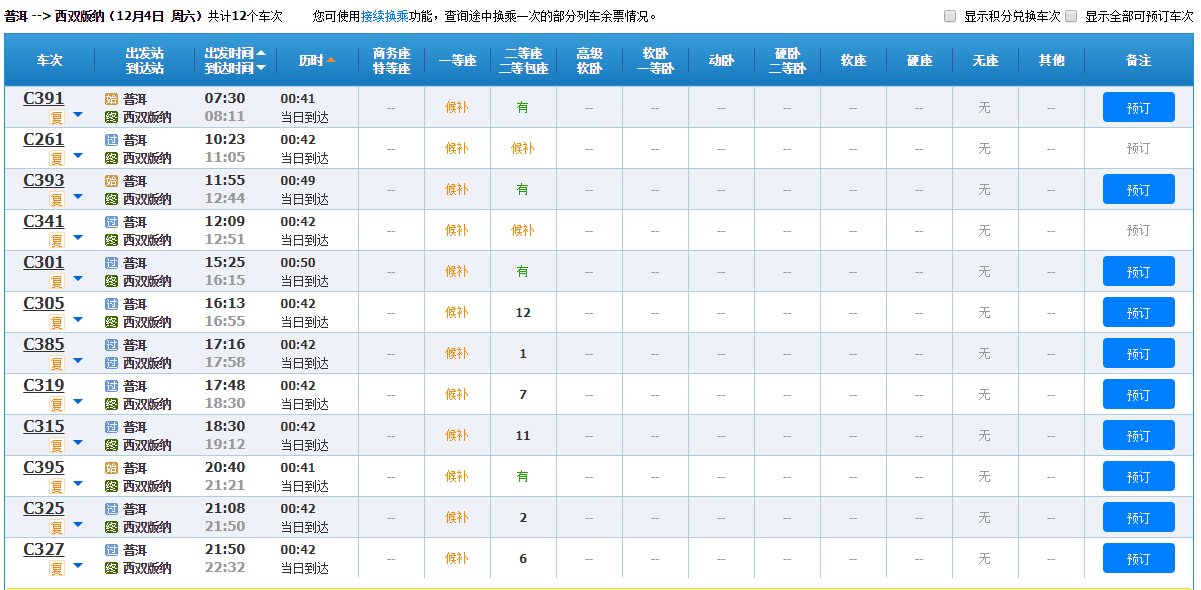Expand the details arrow under C261
Image resolution: width=1201 pixels, height=590 pixels.
tap(76, 156)
